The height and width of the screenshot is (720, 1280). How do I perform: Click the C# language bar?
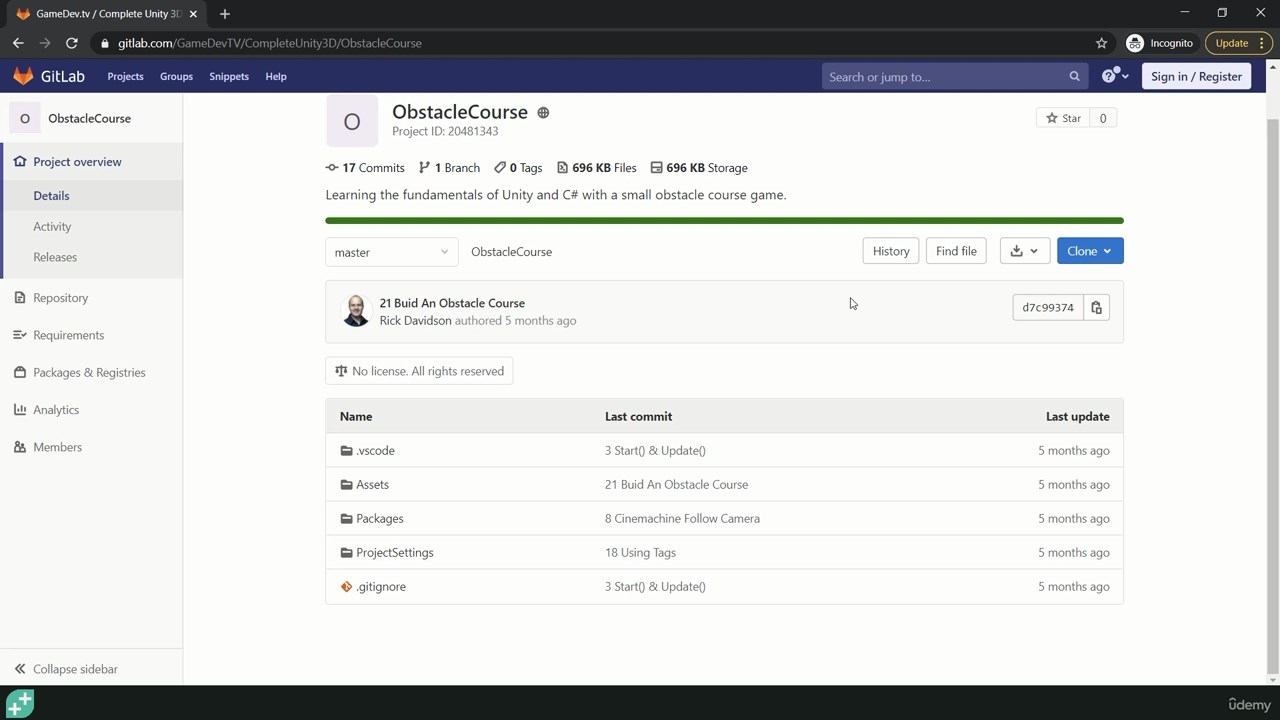pyautogui.click(x=724, y=220)
